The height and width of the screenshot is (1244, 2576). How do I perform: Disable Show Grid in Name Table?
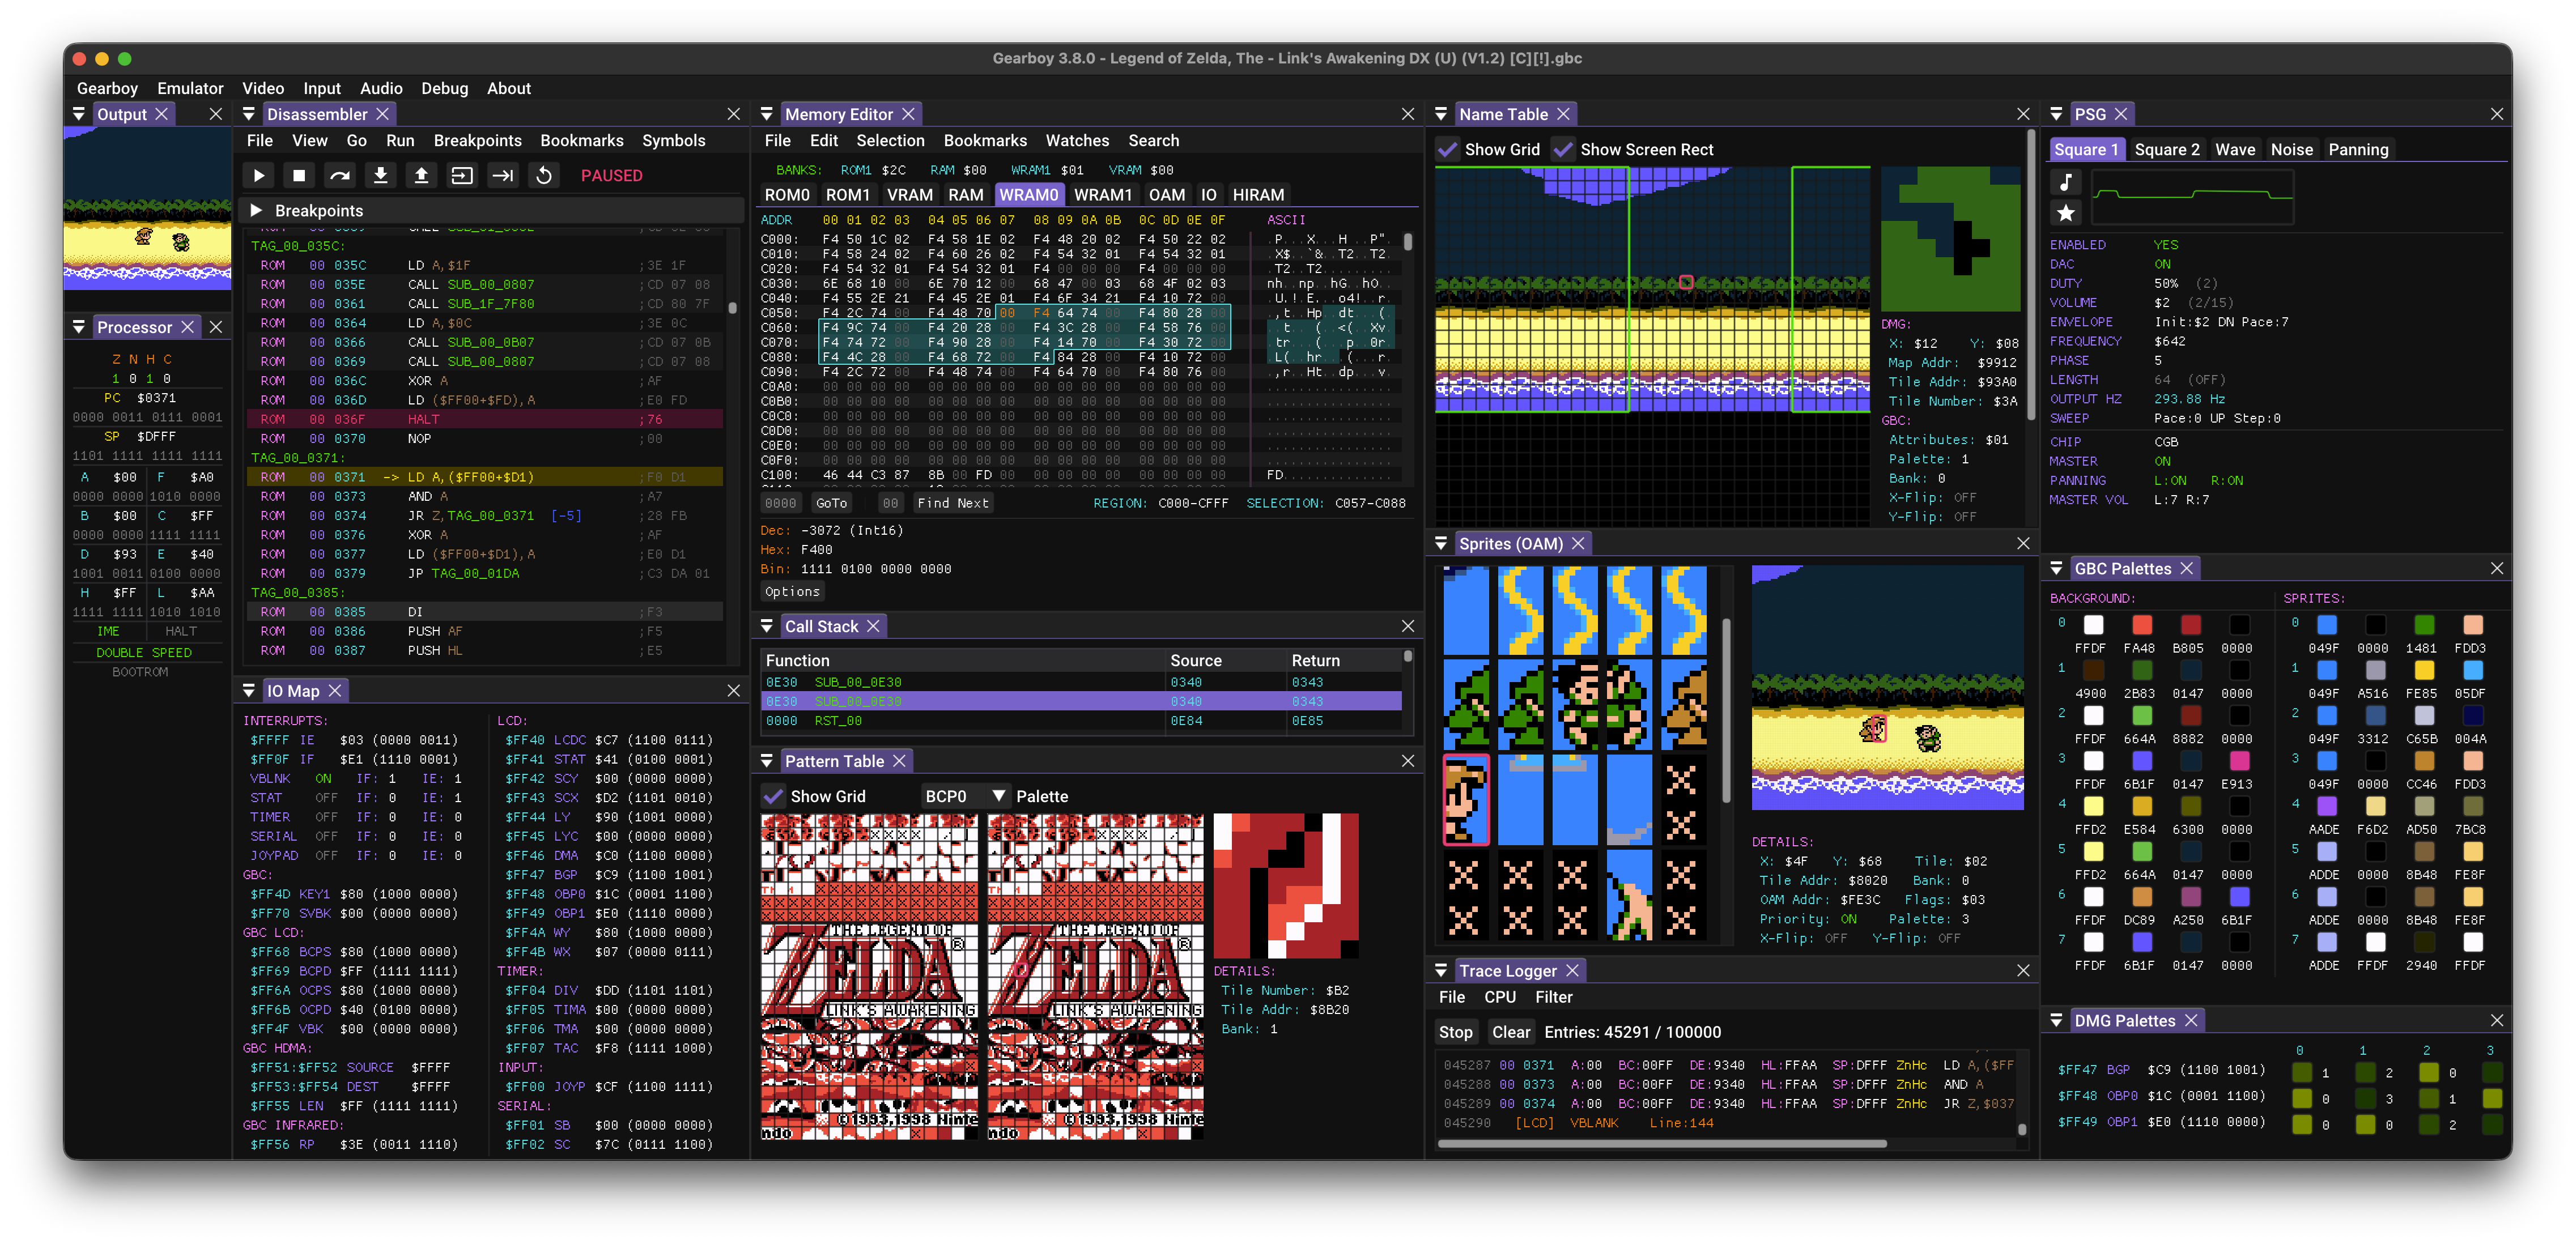click(1447, 150)
